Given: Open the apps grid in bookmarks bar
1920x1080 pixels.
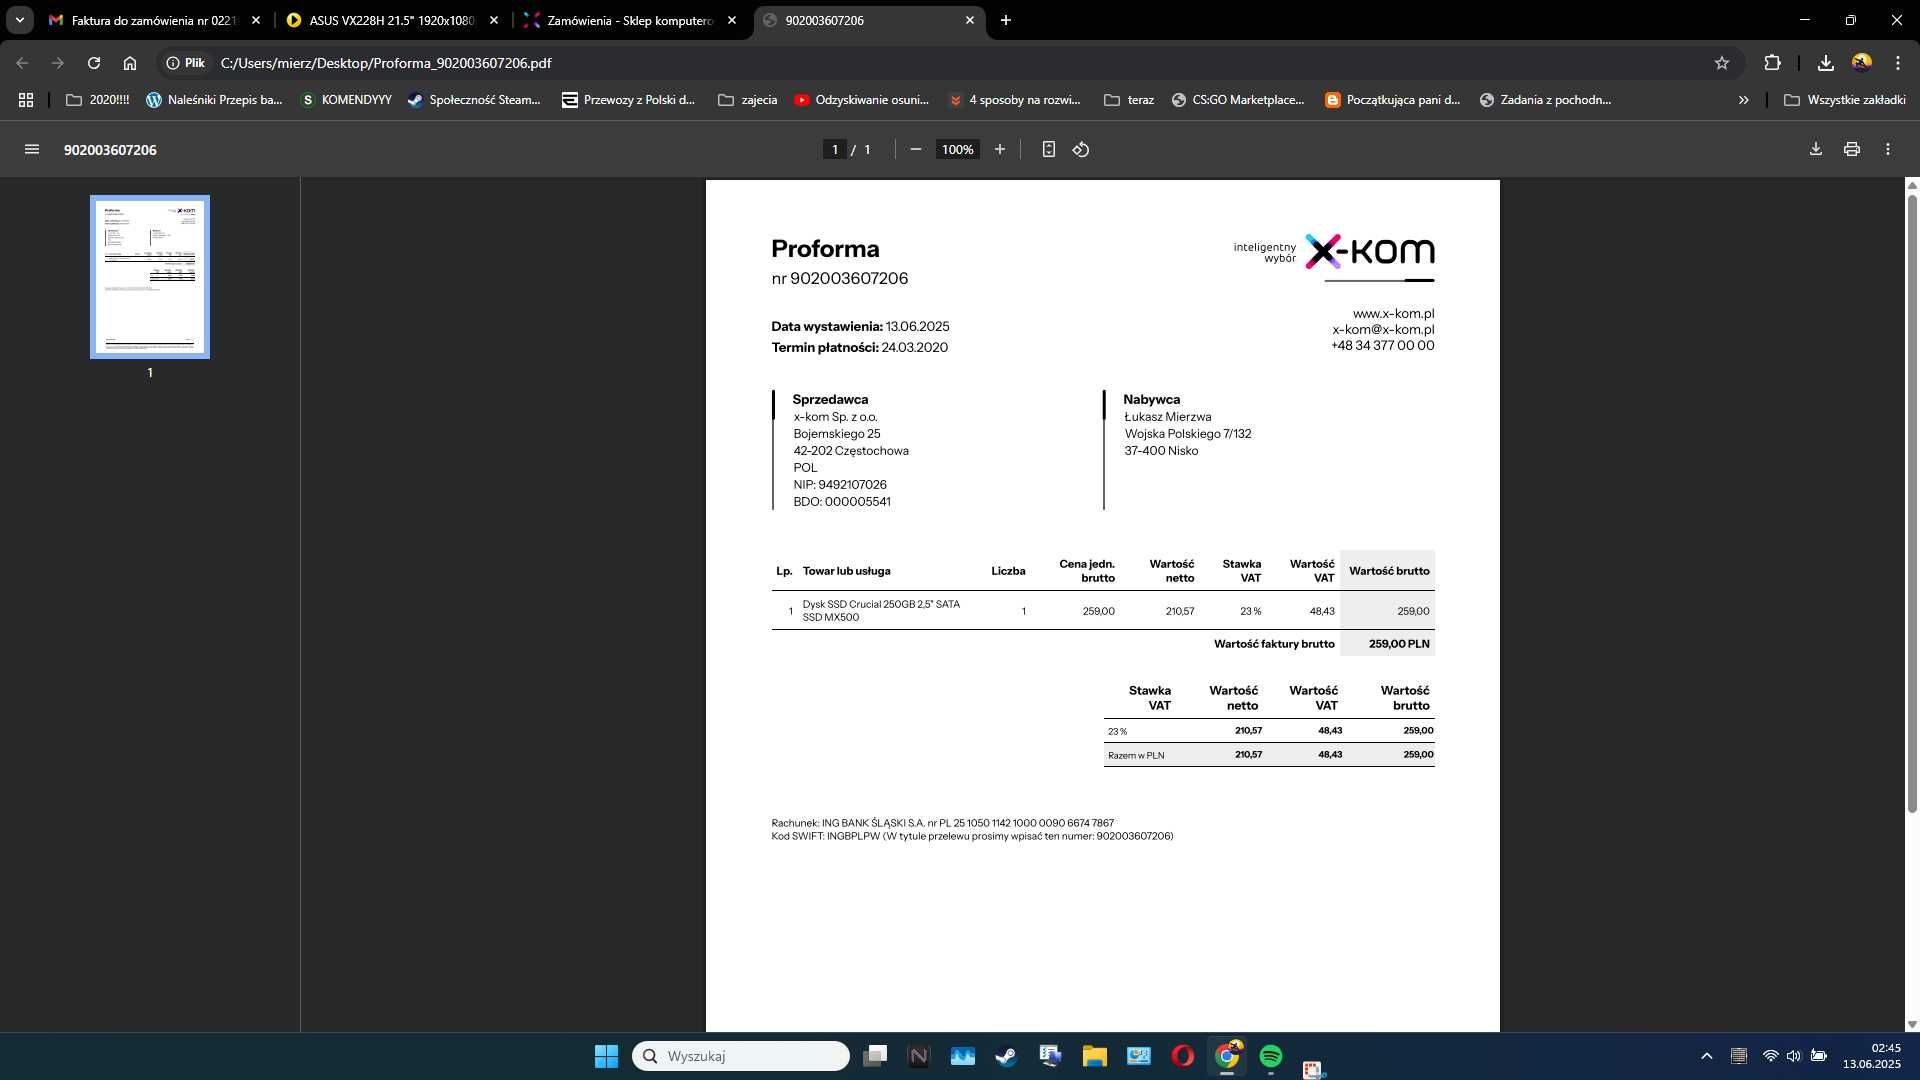Looking at the screenshot, I should (26, 100).
